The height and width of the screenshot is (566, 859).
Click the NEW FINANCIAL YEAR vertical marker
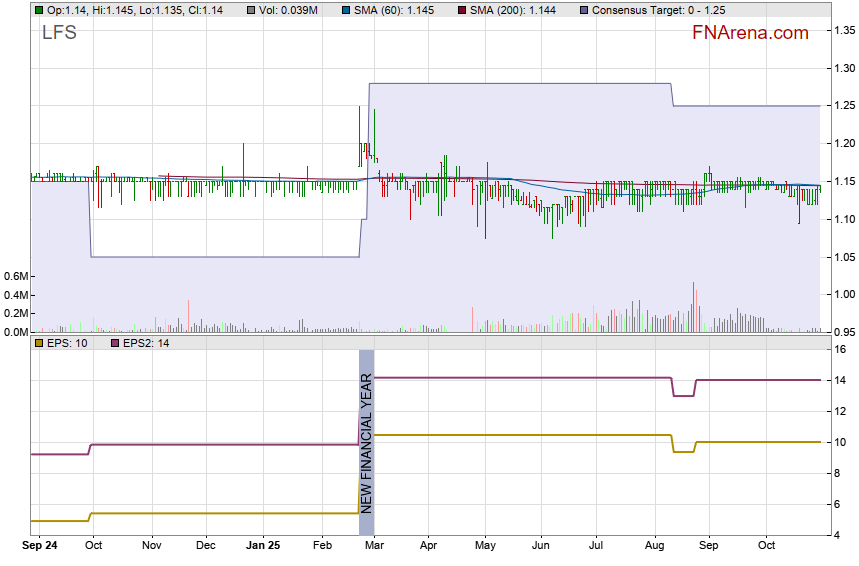coord(366,442)
